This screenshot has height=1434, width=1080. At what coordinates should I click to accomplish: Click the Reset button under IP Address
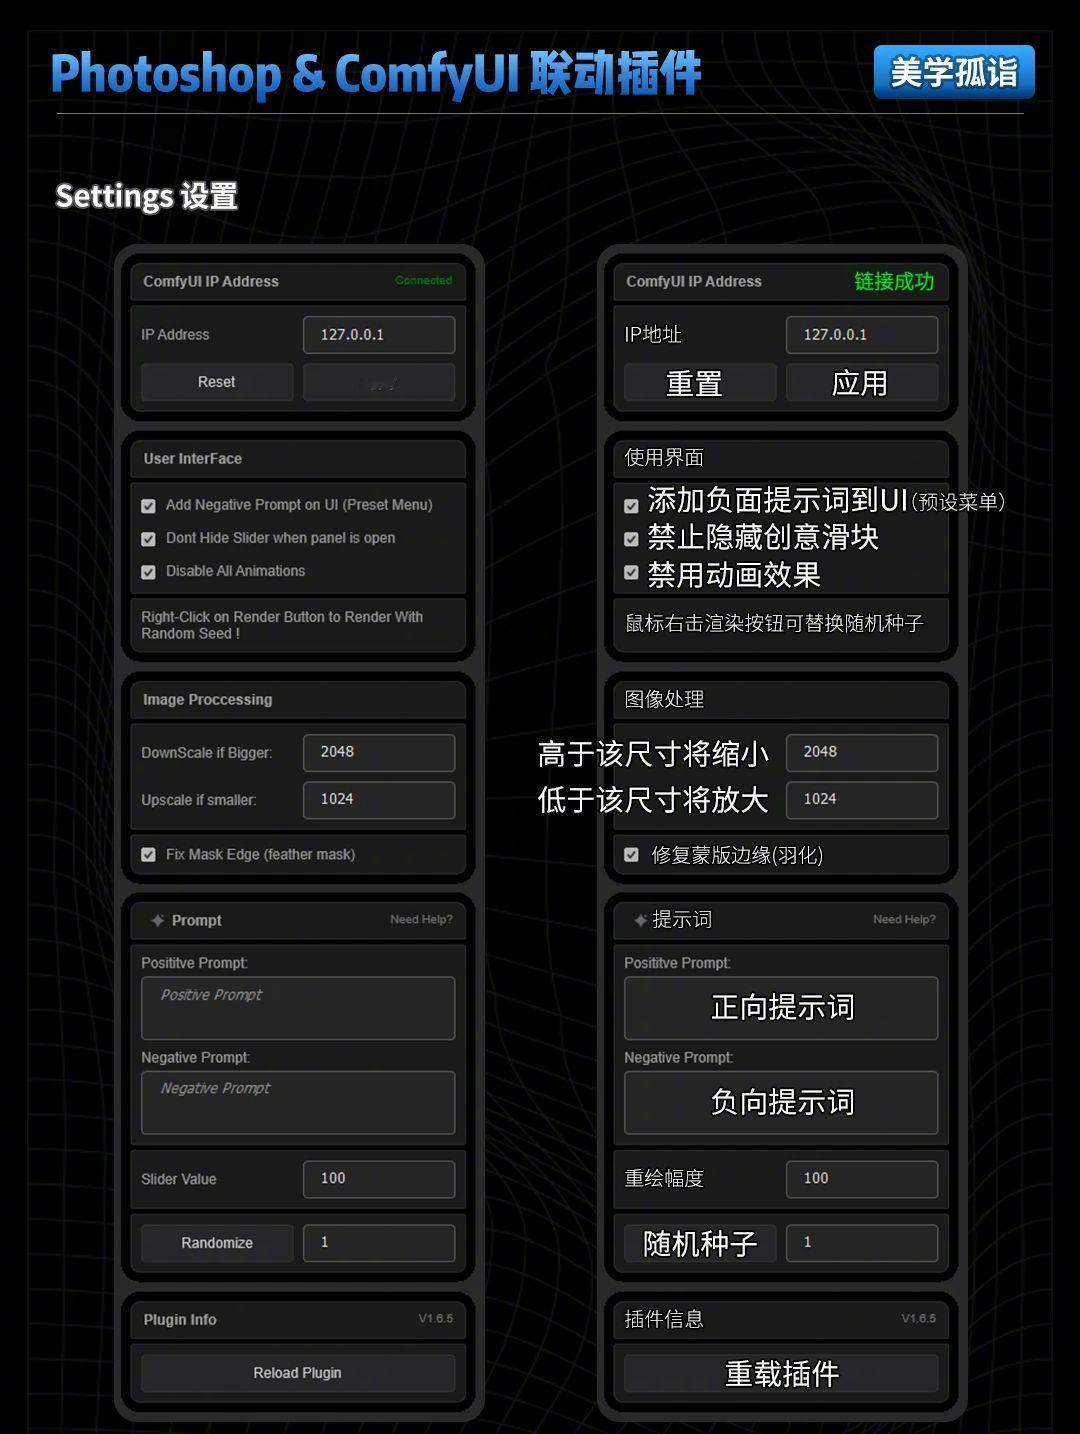coord(217,382)
